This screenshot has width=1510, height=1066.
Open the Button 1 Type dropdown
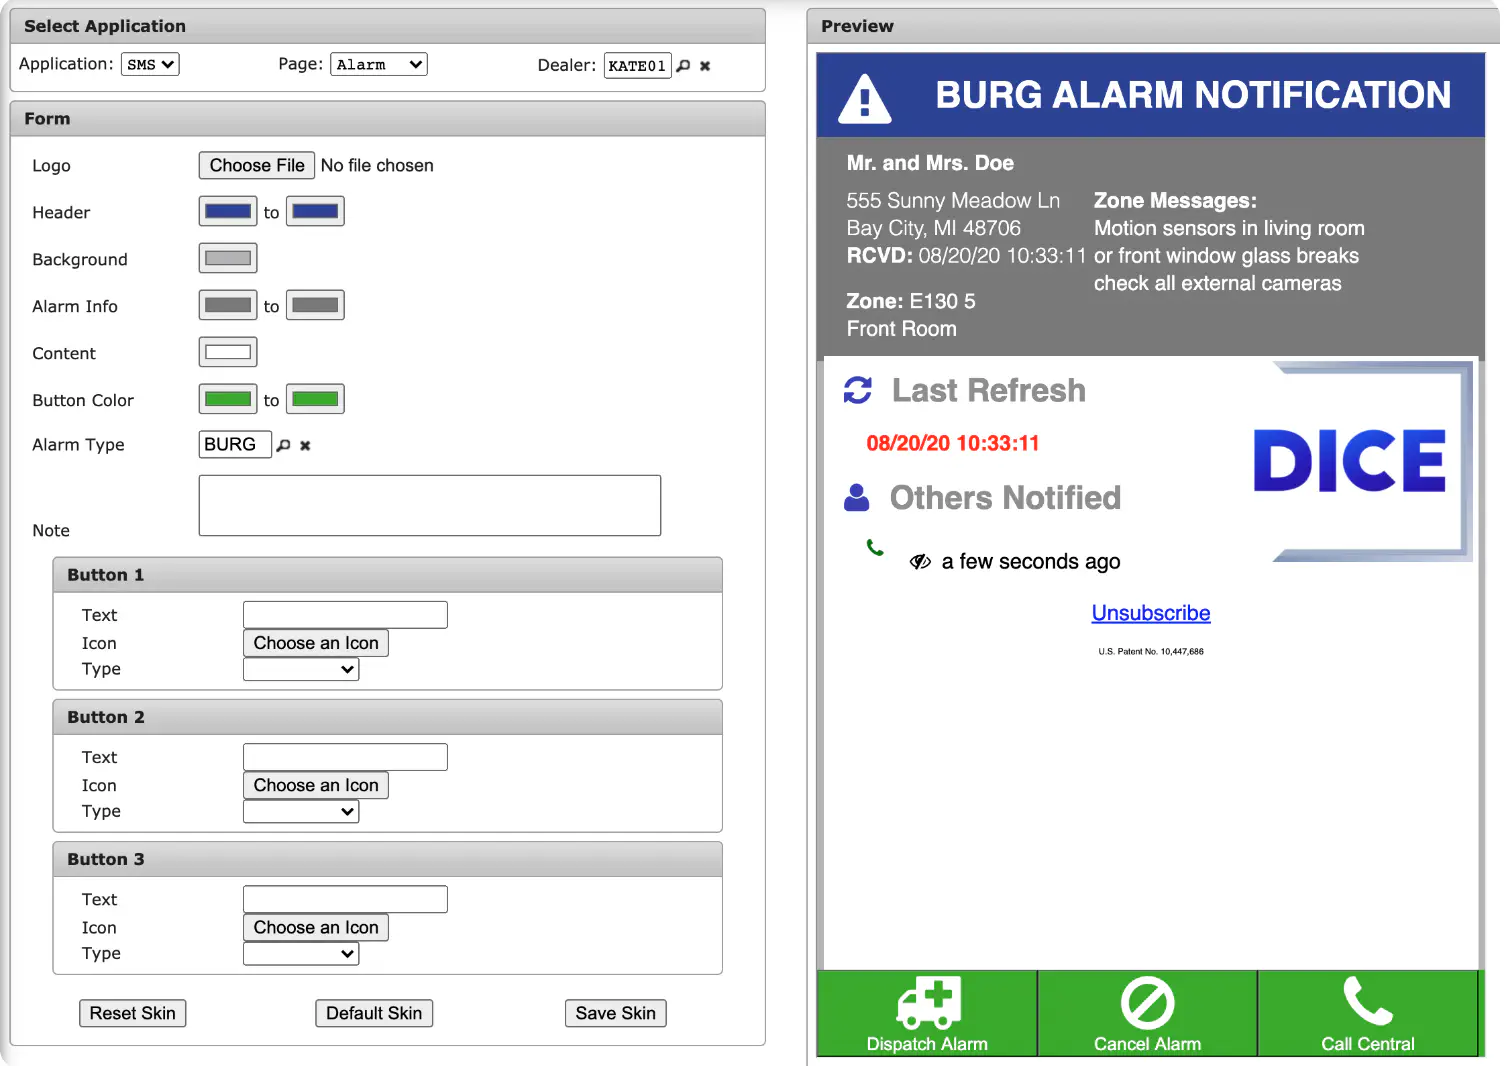pyautogui.click(x=301, y=669)
